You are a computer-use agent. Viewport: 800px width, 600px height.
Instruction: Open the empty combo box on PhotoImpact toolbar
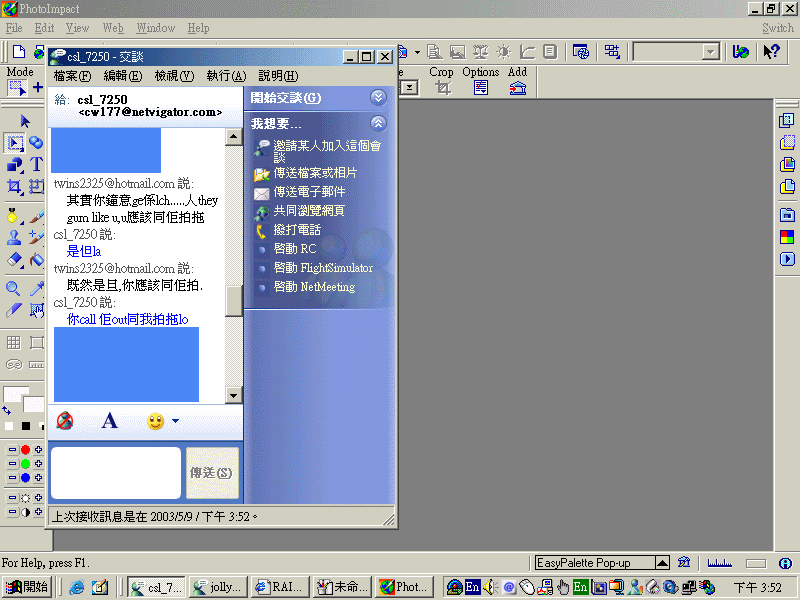(676, 52)
